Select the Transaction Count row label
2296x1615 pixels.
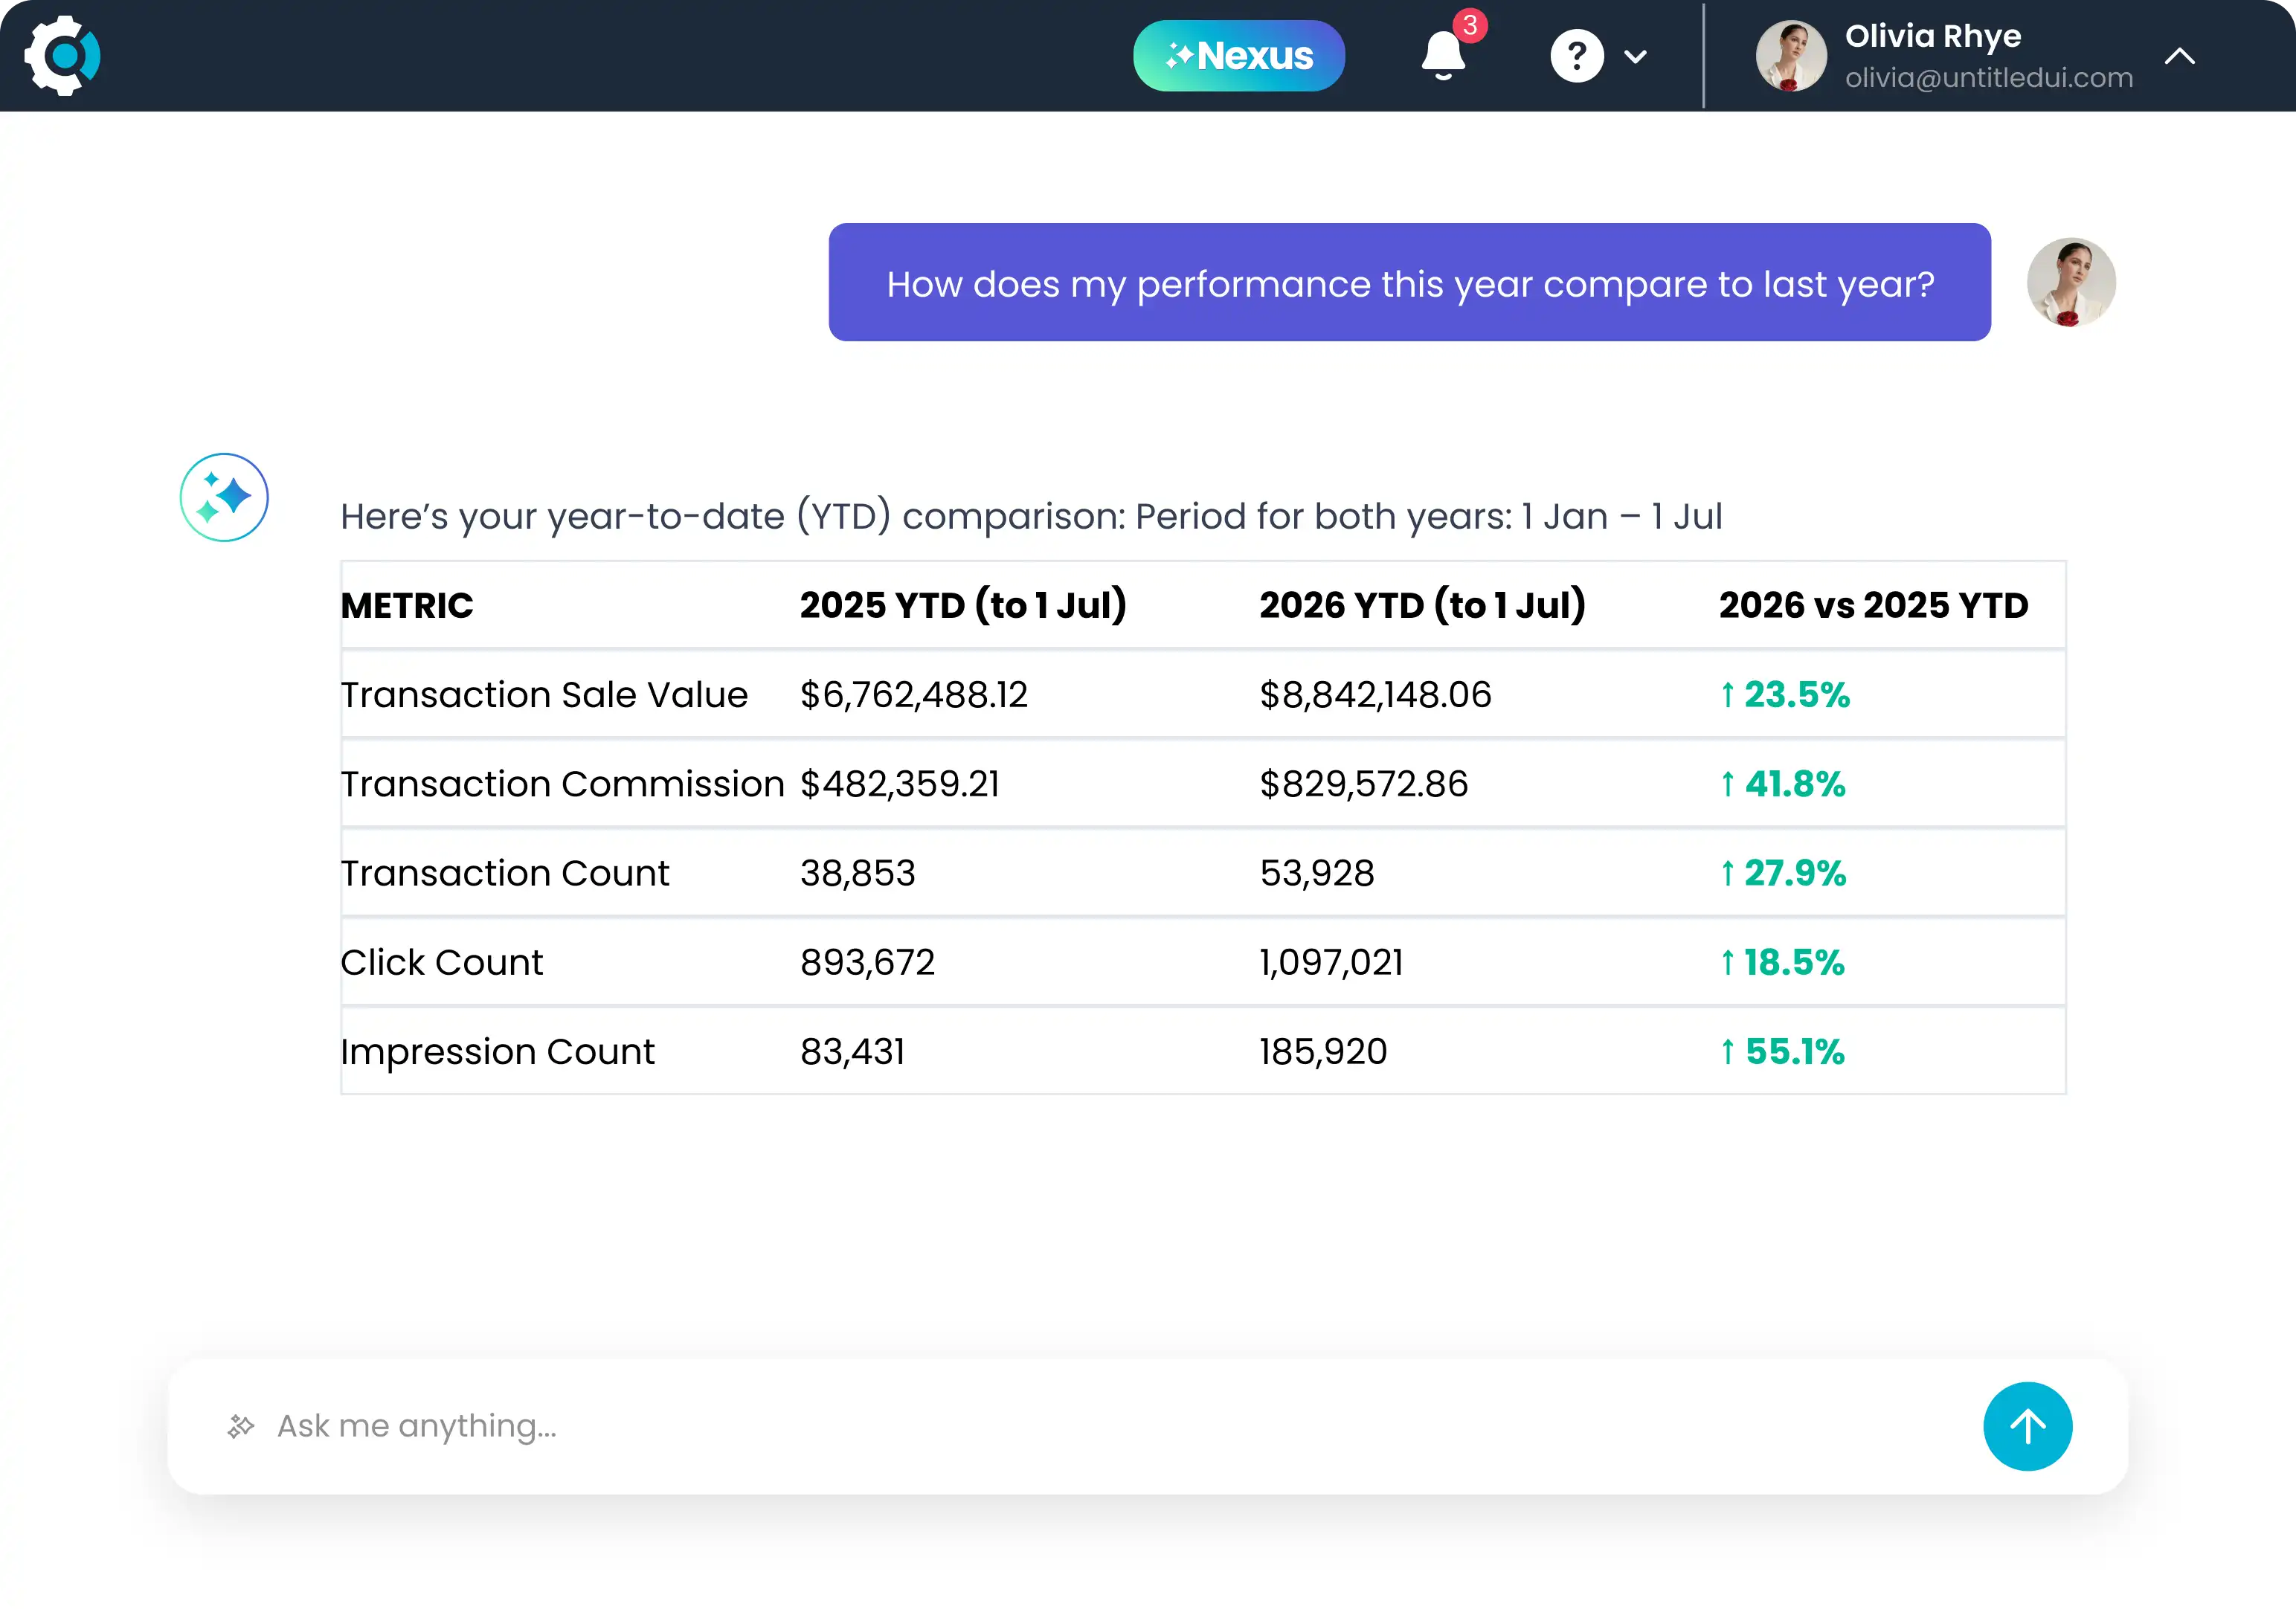[x=504, y=873]
